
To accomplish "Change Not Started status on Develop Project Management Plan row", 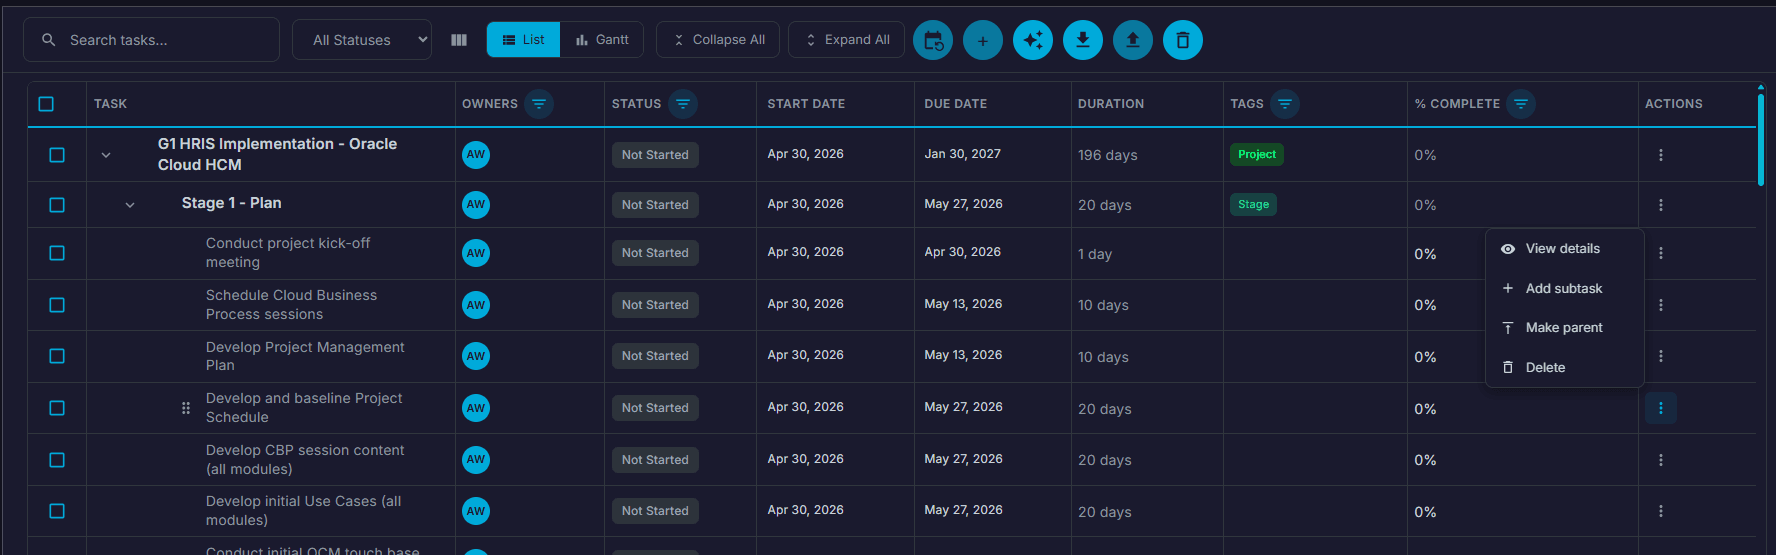I will [655, 356].
